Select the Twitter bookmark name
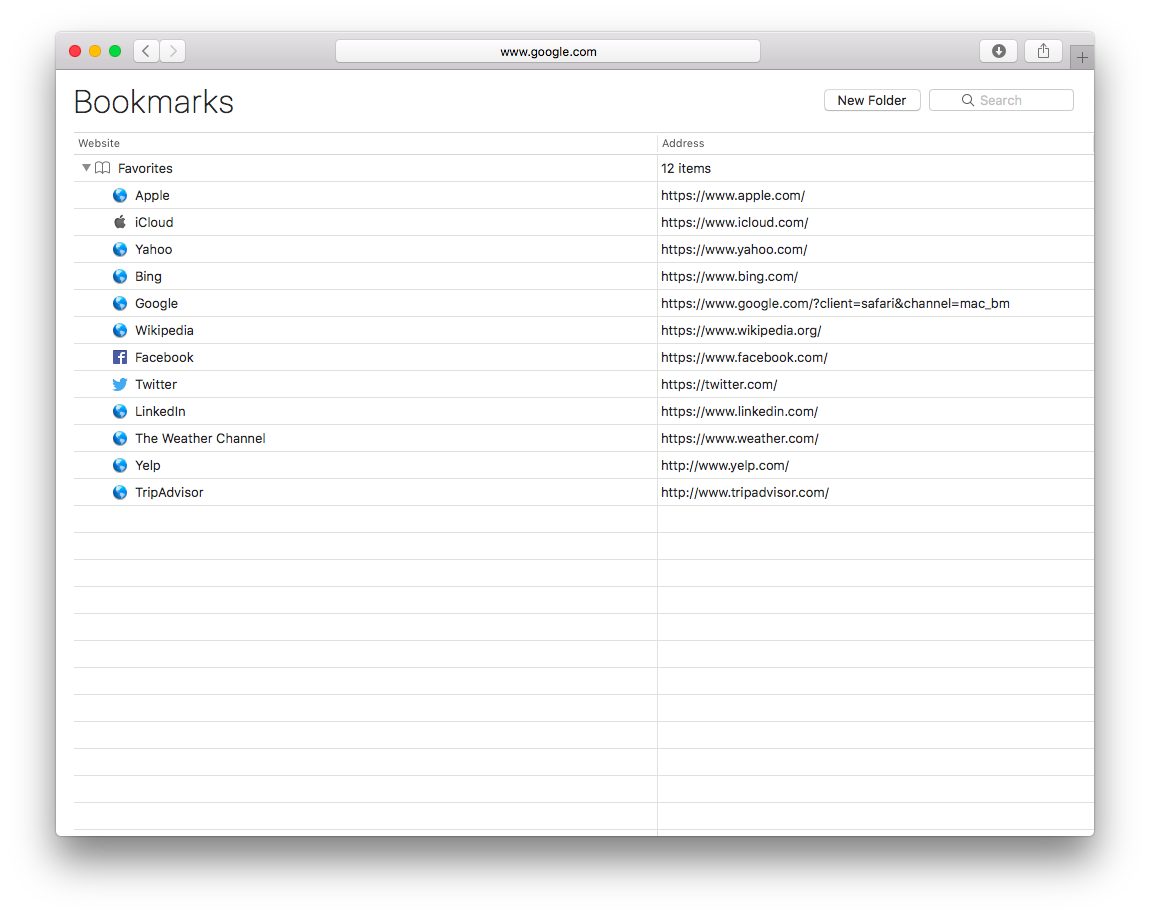Screen dimensions: 1150x916 (155, 384)
